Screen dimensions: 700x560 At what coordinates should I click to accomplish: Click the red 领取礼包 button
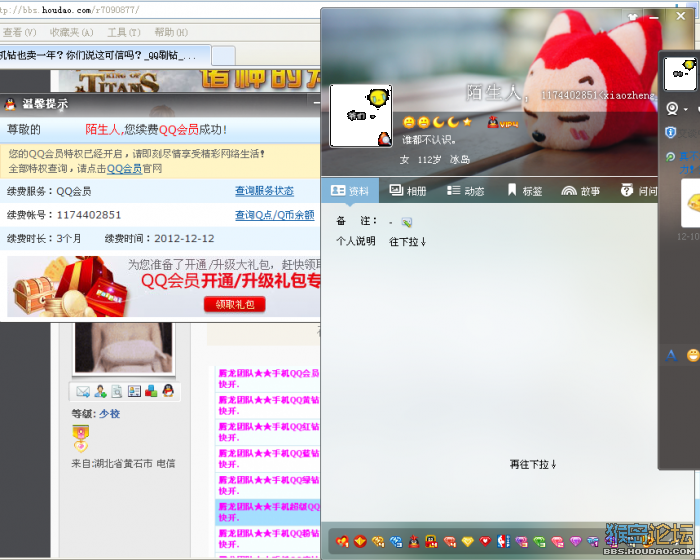[x=235, y=304]
